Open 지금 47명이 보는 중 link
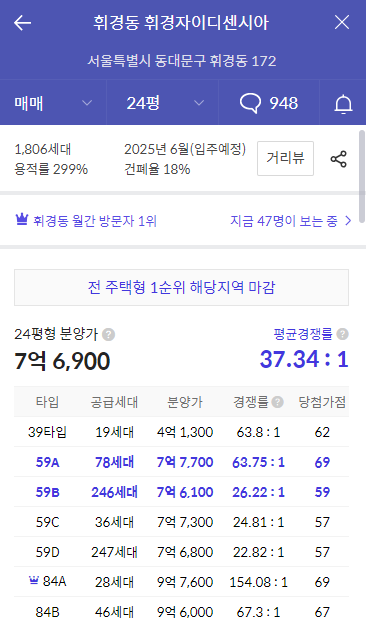 (284, 221)
